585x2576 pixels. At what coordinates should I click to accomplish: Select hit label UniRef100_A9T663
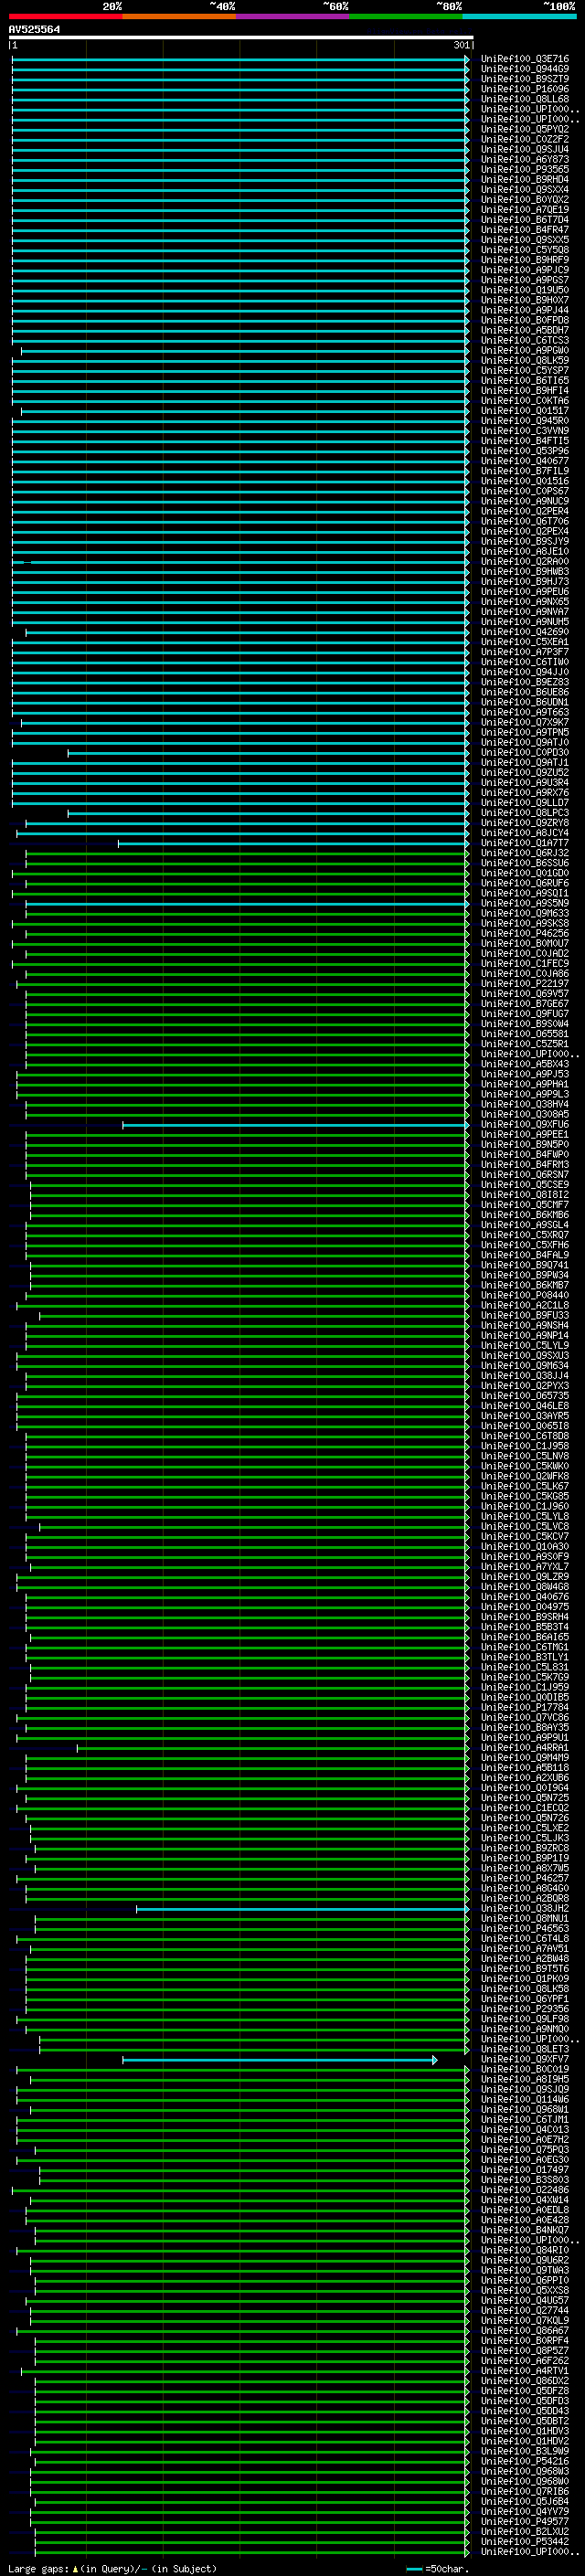click(x=525, y=712)
